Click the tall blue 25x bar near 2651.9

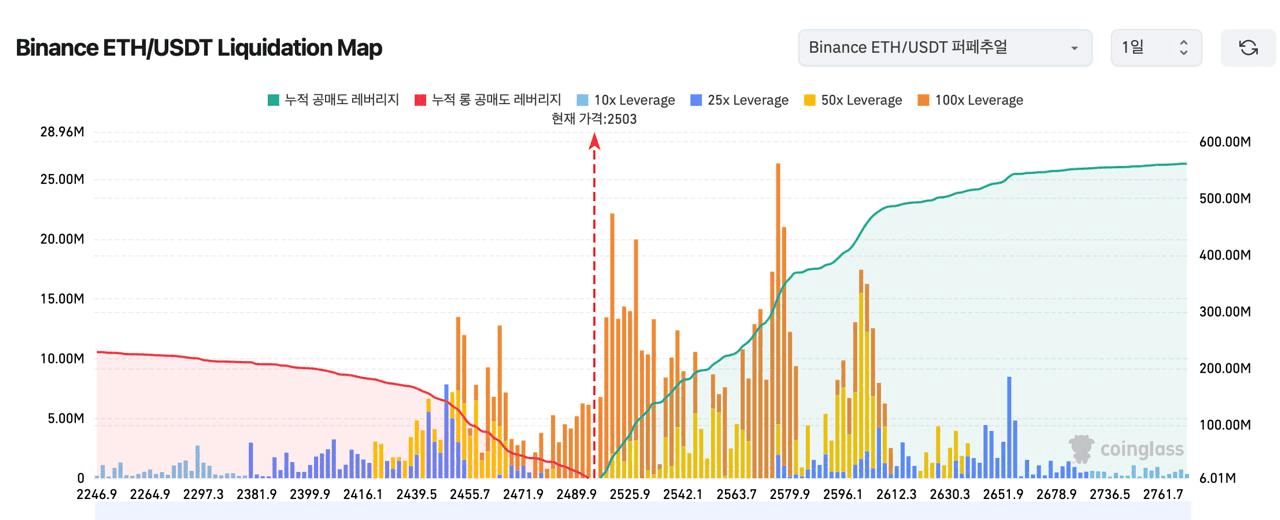point(1009,427)
